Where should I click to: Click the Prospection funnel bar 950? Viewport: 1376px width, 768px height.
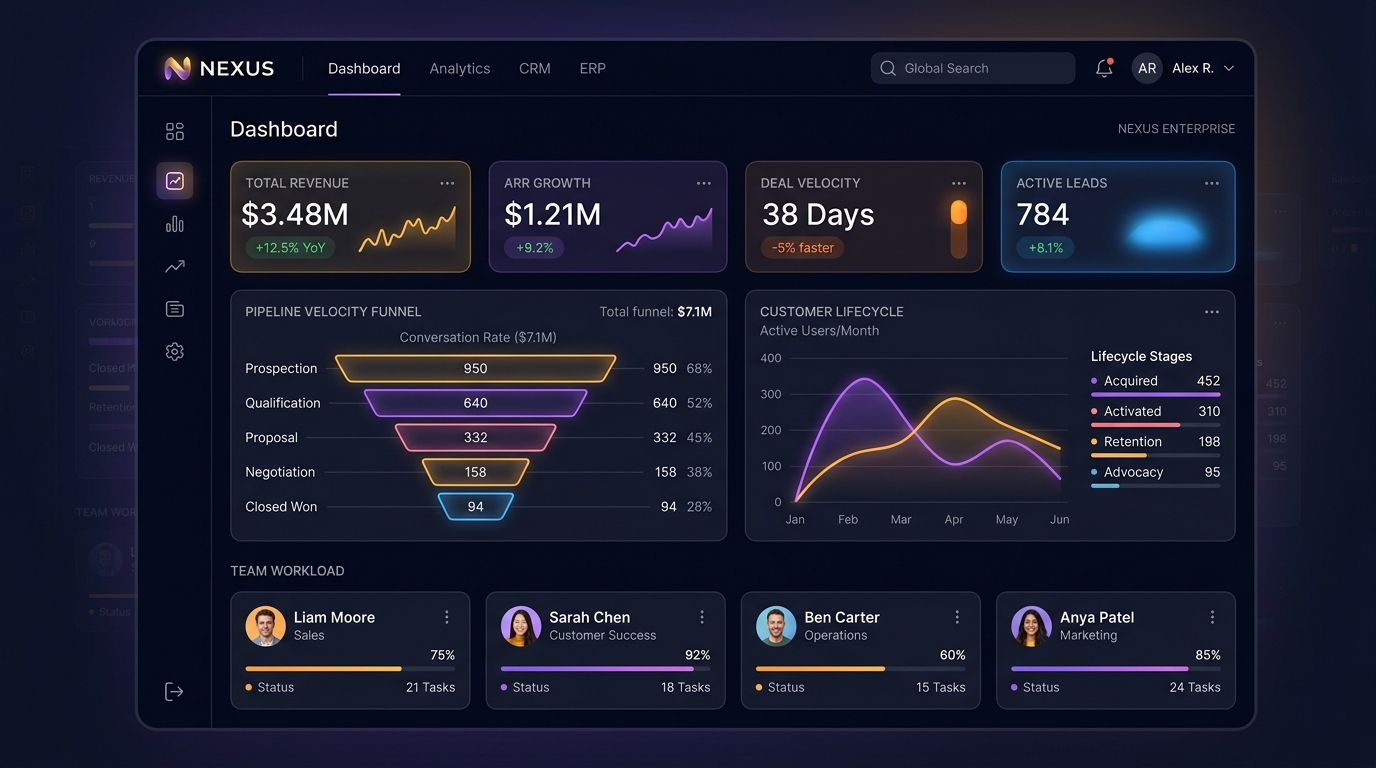click(x=475, y=368)
